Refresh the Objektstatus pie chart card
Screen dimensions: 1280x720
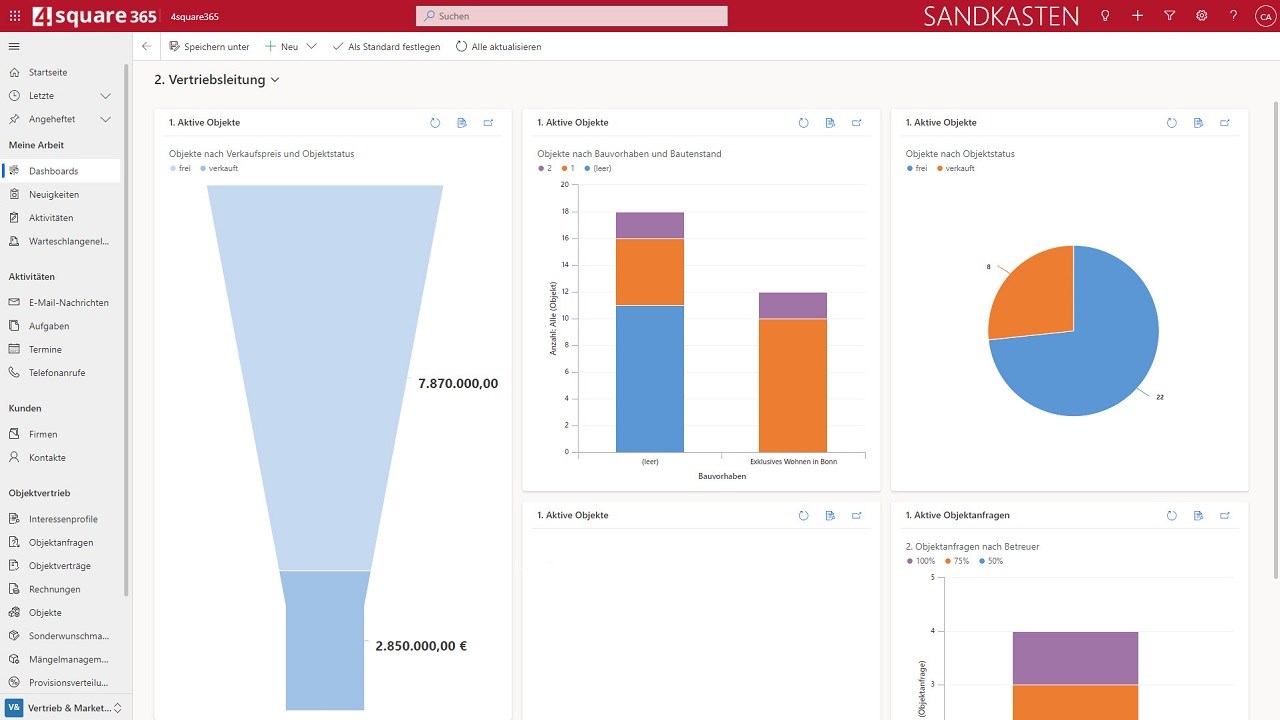tap(1172, 123)
